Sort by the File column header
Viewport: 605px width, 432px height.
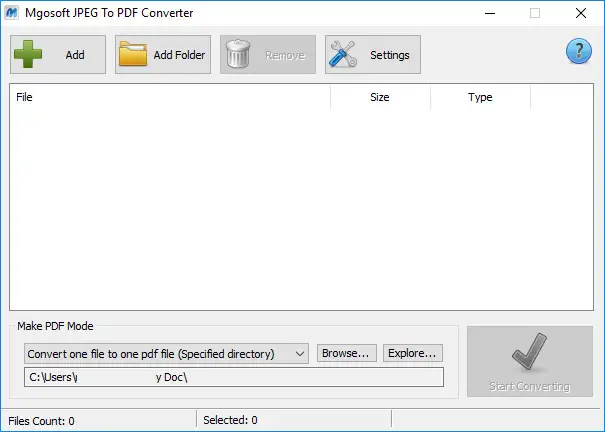point(170,97)
